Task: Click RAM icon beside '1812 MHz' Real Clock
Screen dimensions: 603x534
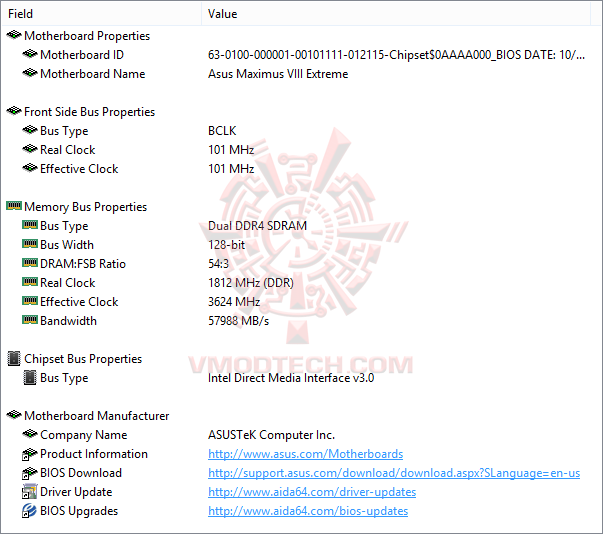Action: (30, 282)
